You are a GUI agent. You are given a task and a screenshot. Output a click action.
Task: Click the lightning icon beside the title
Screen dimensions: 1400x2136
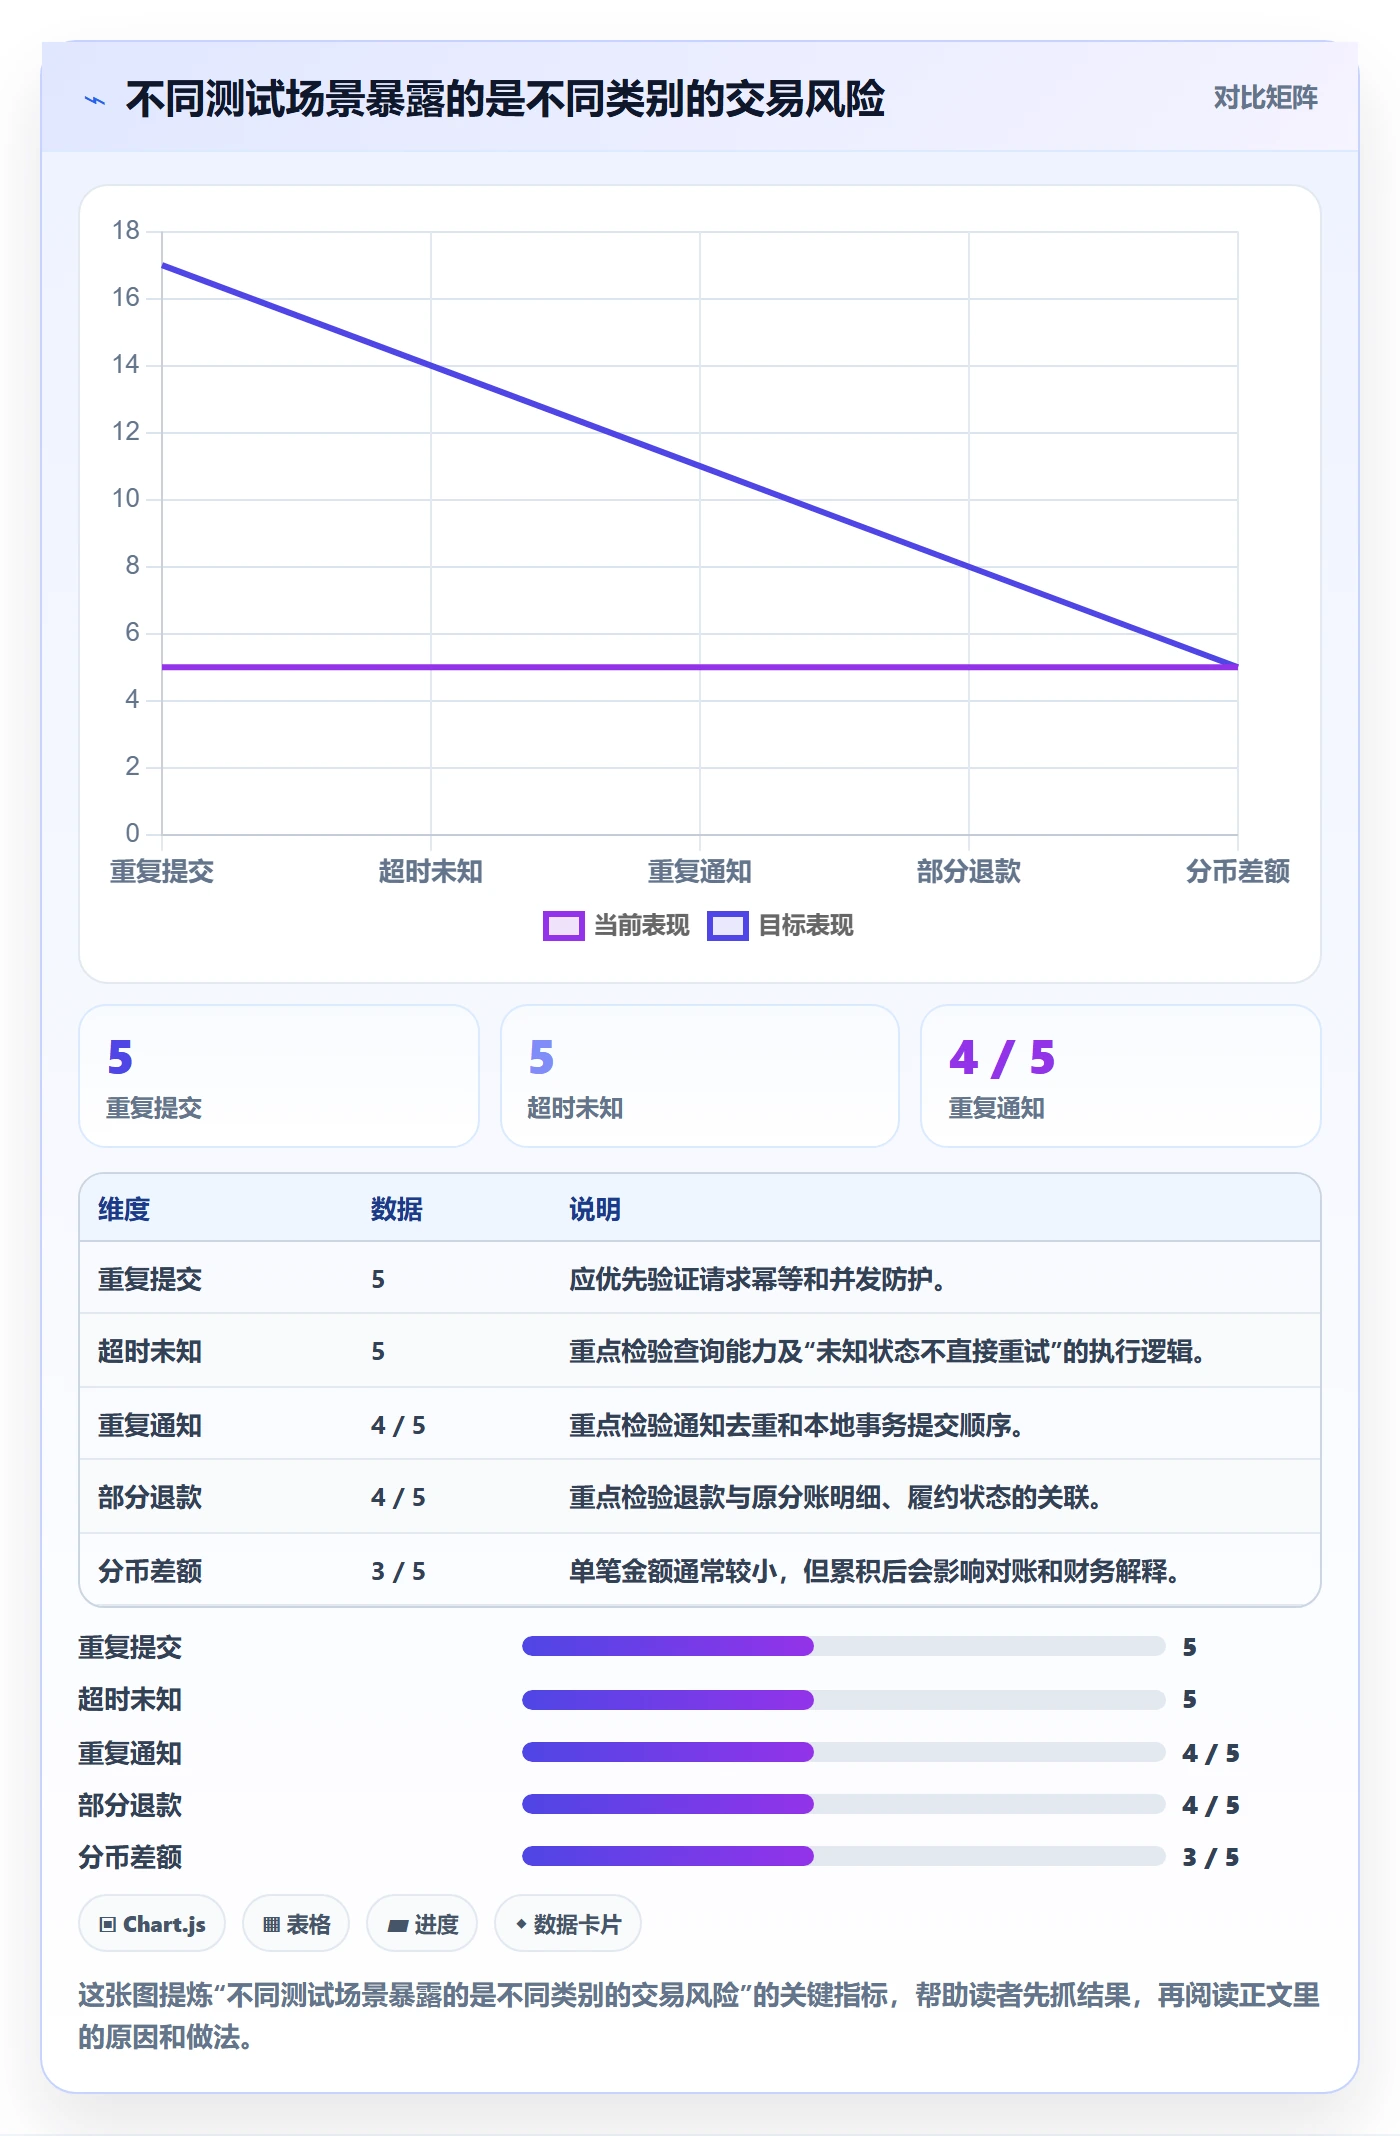pyautogui.click(x=95, y=100)
